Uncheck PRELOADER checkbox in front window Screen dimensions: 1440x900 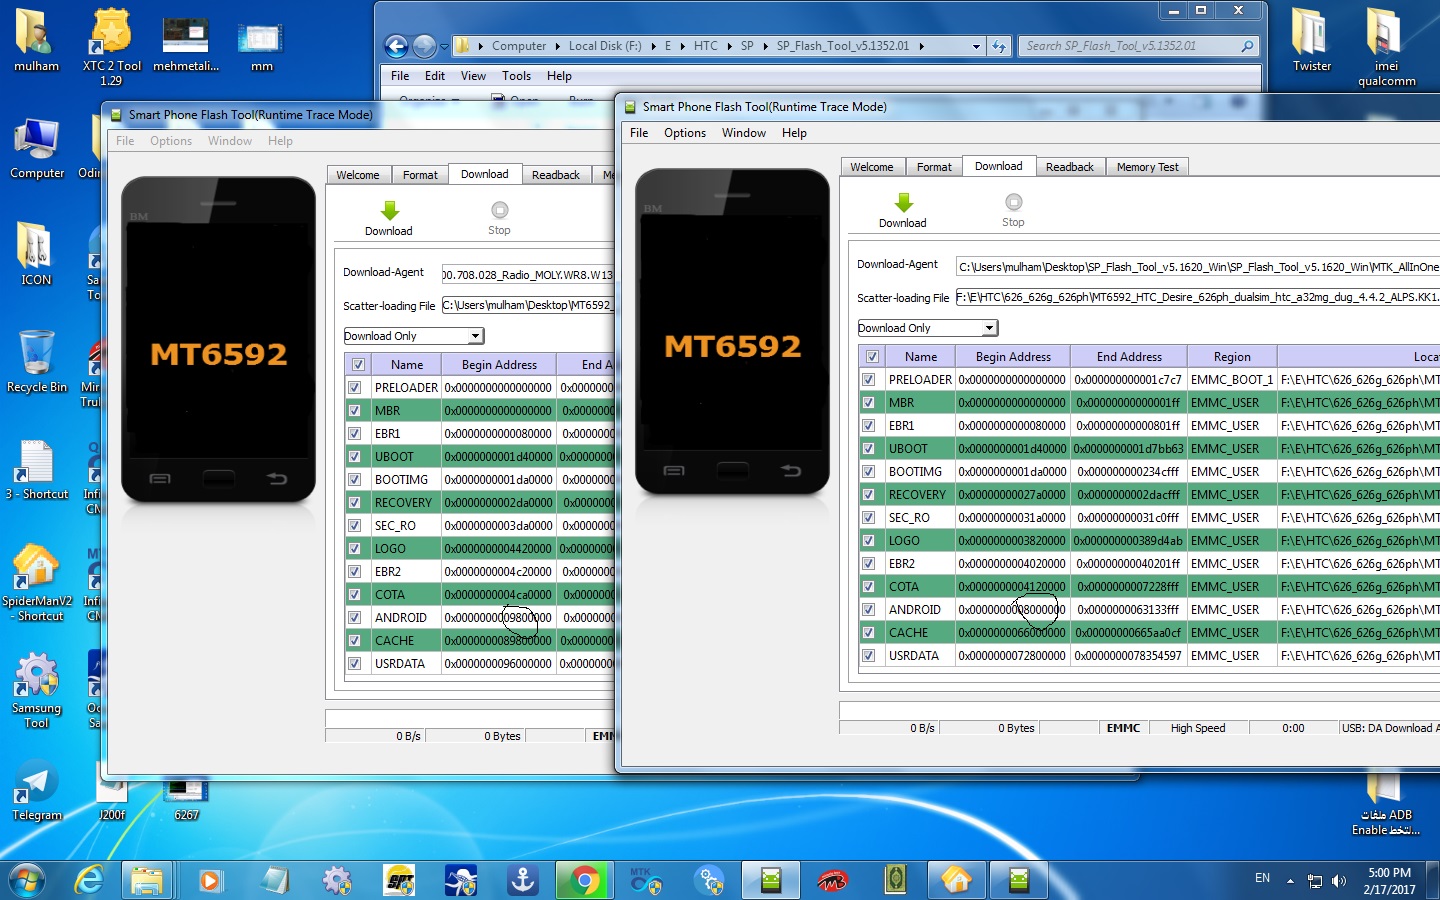click(869, 380)
